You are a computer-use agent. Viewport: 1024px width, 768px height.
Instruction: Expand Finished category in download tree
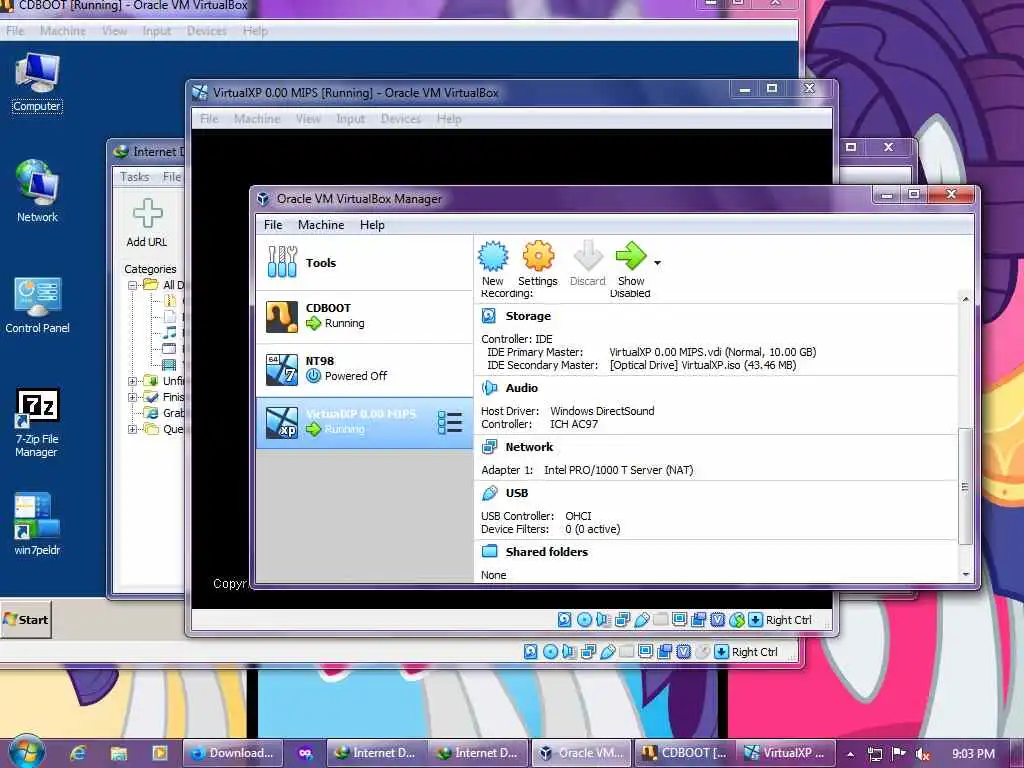(133, 397)
